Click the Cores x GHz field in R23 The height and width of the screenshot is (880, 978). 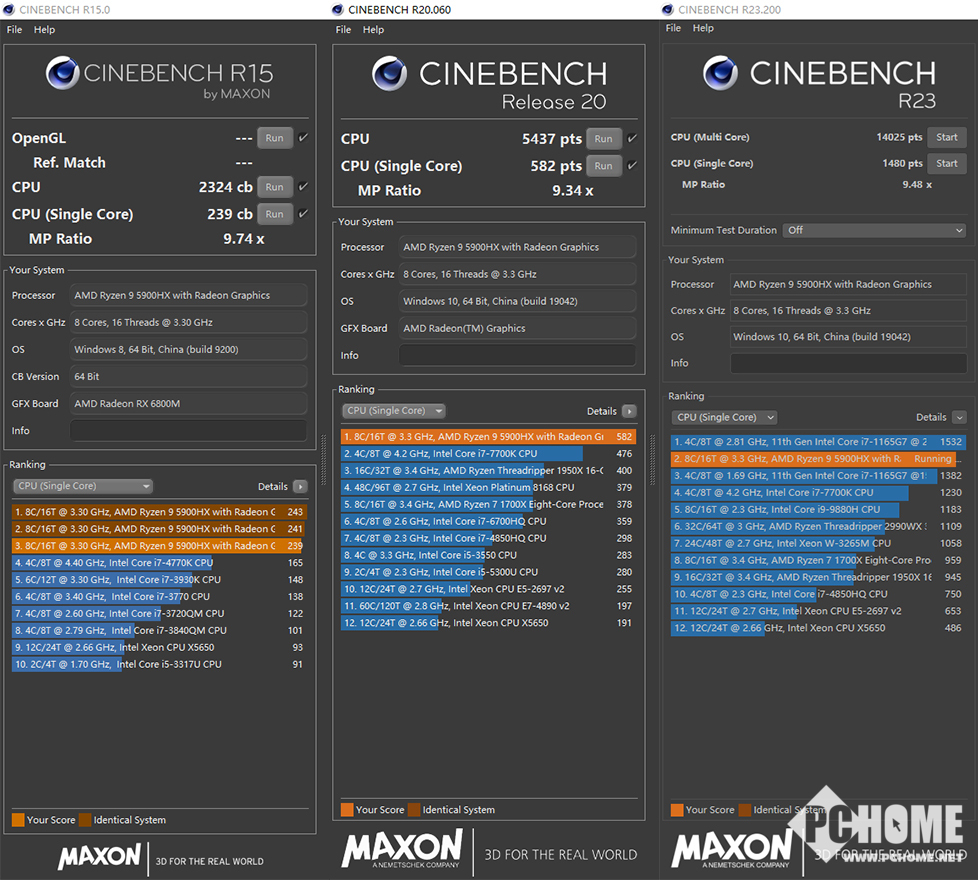click(x=848, y=311)
